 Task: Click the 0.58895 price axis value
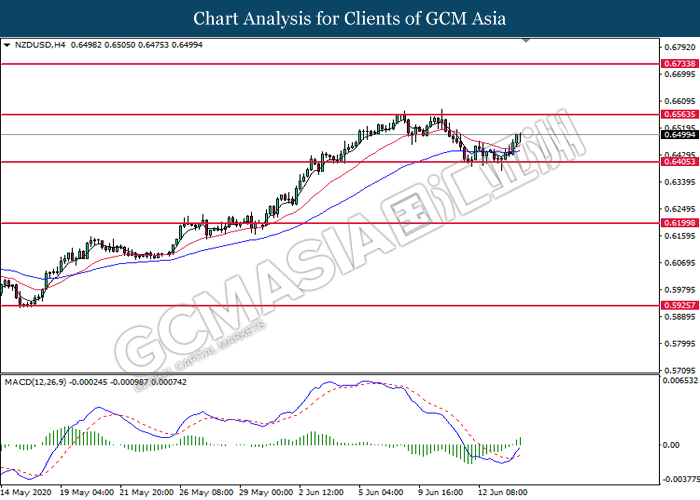click(679, 317)
